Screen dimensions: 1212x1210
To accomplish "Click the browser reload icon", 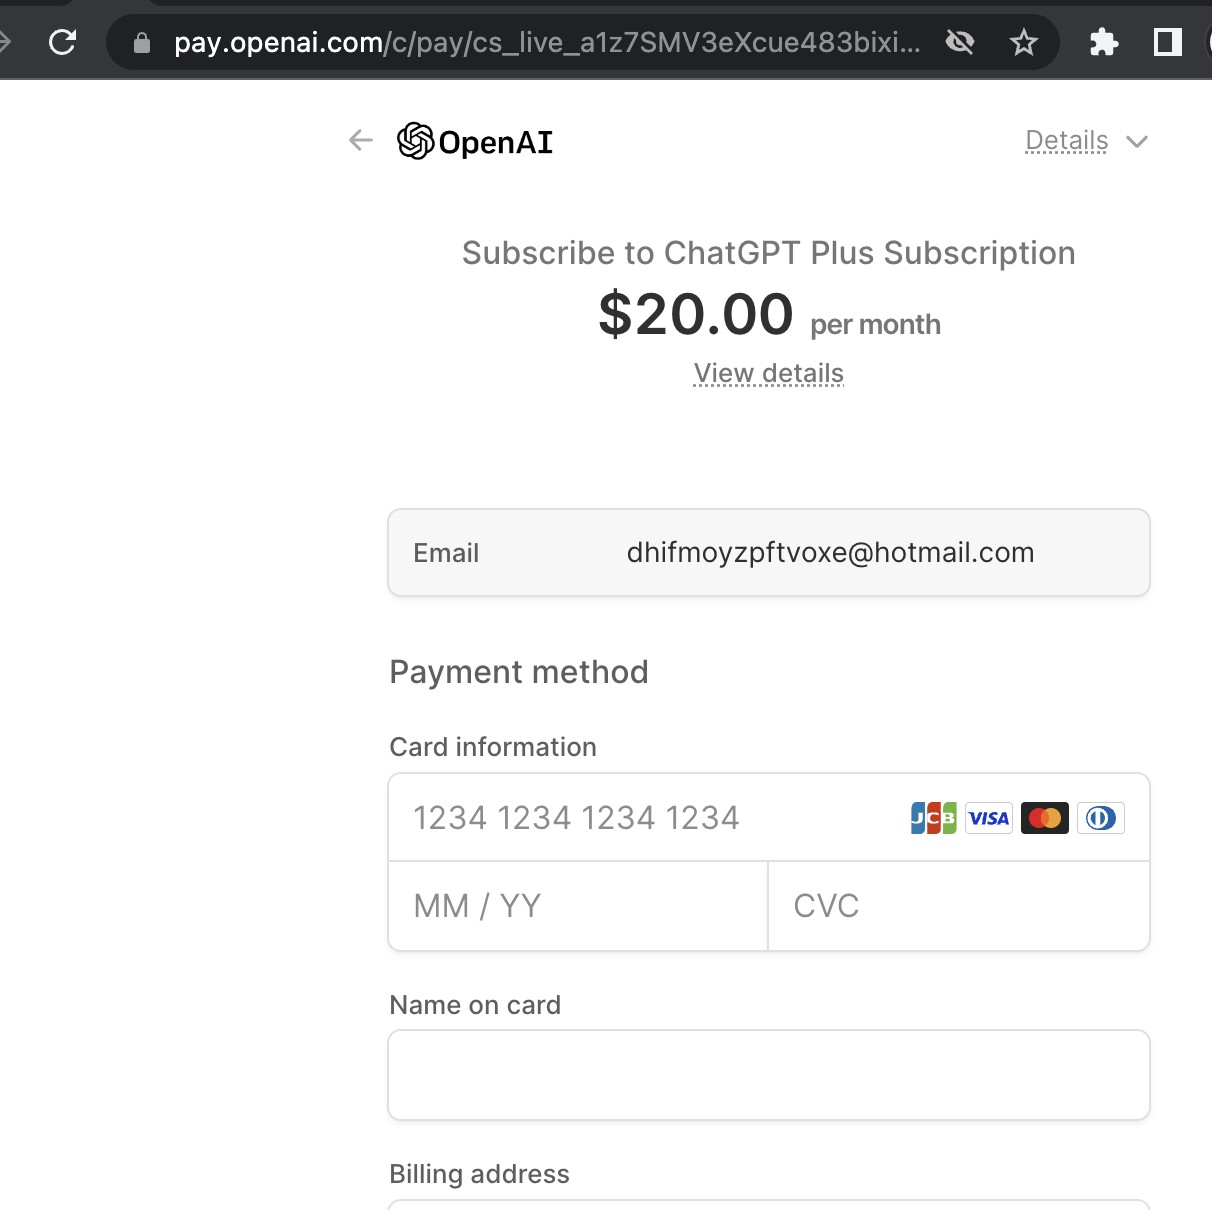I will (x=63, y=42).
